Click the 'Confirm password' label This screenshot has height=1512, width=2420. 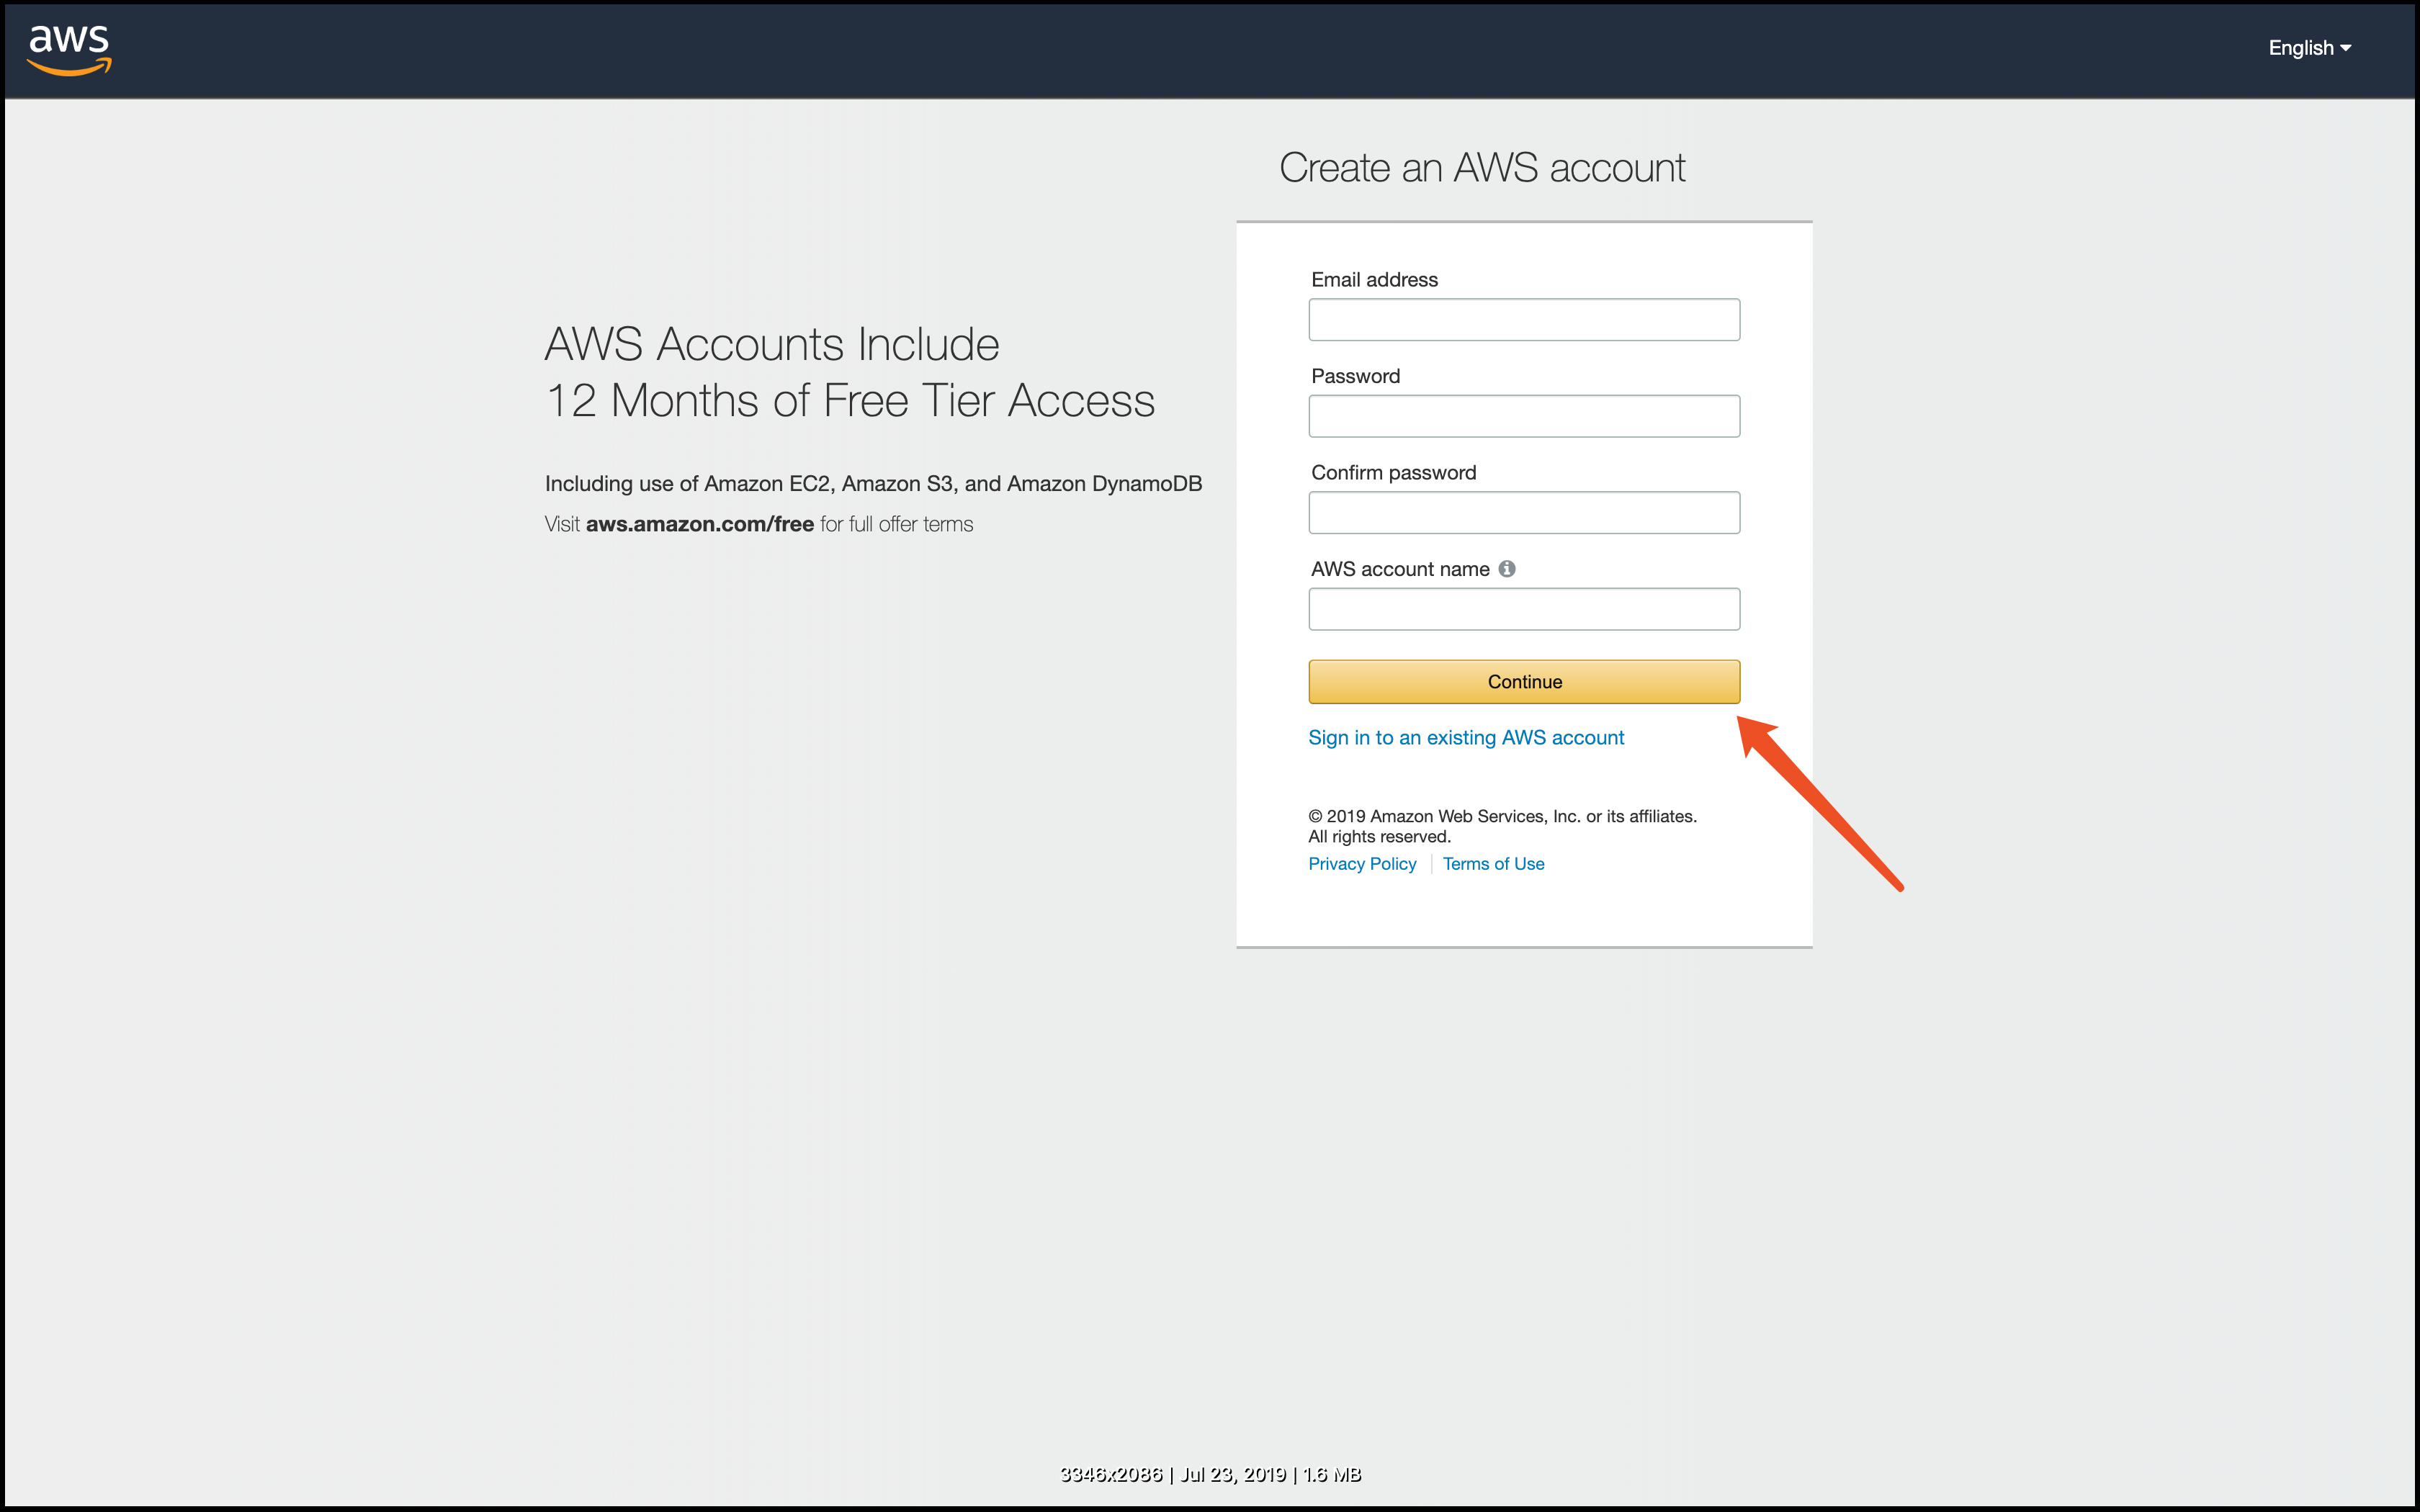[x=1393, y=473]
